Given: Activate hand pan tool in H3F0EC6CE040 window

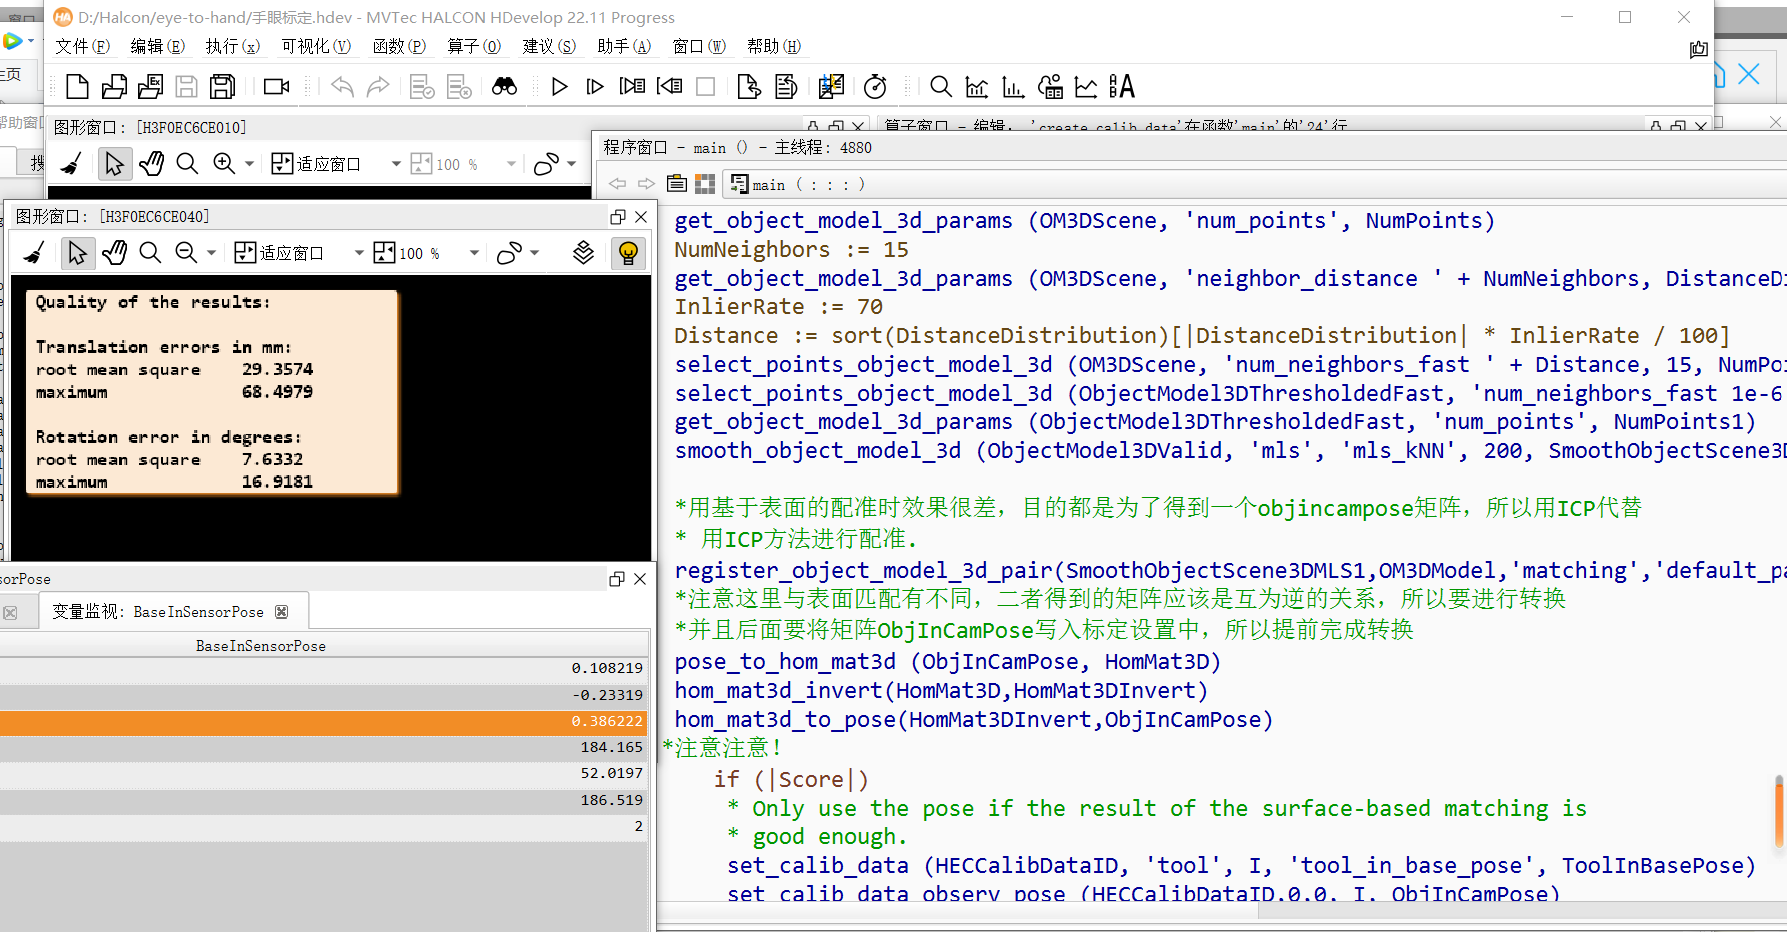Looking at the screenshot, I should (114, 253).
